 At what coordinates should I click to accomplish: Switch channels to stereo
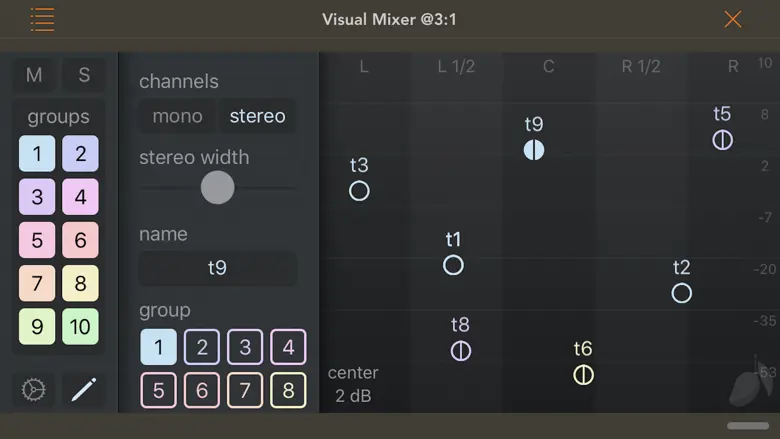257,116
